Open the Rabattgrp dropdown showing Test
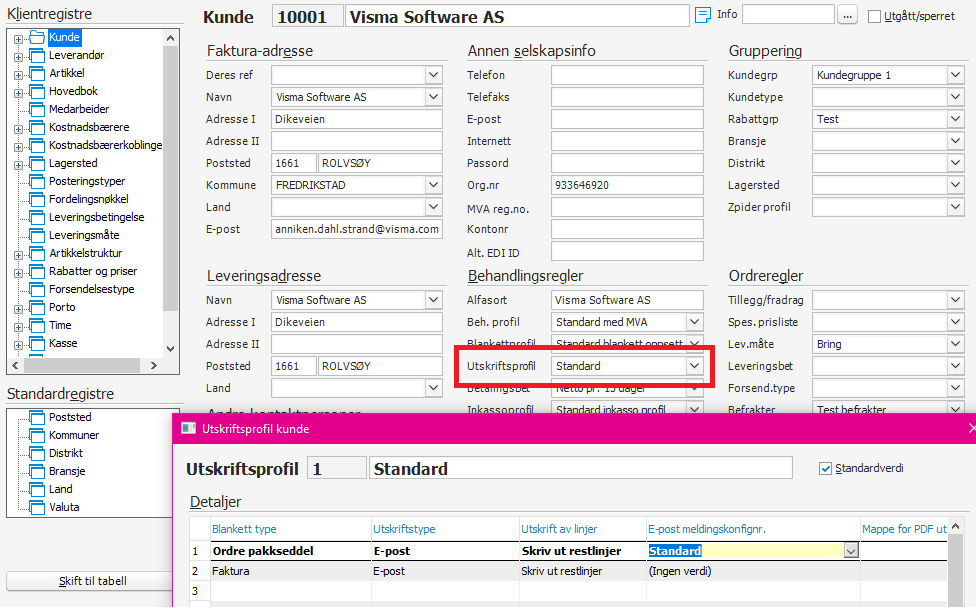976x608 pixels. [x=956, y=119]
